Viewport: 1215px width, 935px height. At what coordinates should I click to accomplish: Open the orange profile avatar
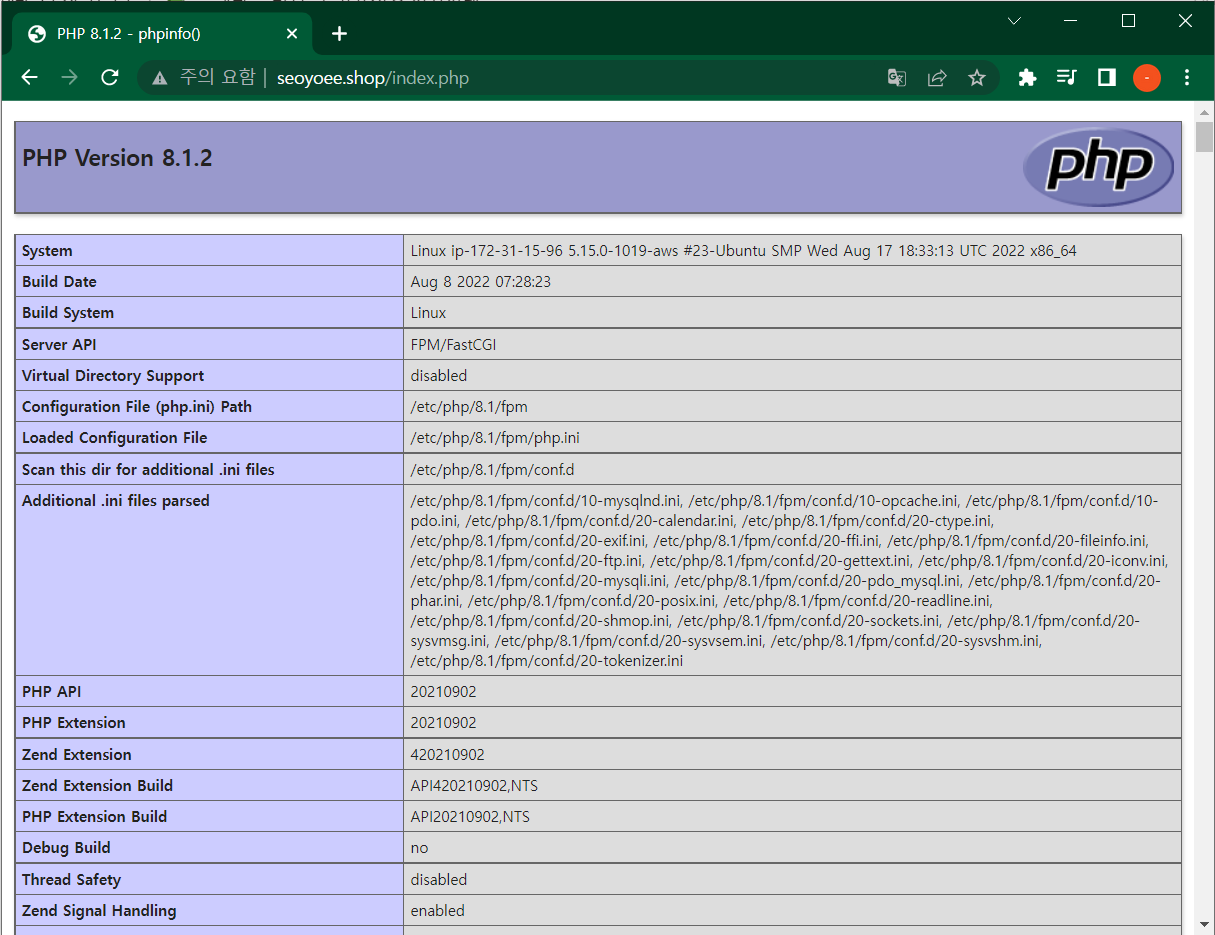[1147, 78]
